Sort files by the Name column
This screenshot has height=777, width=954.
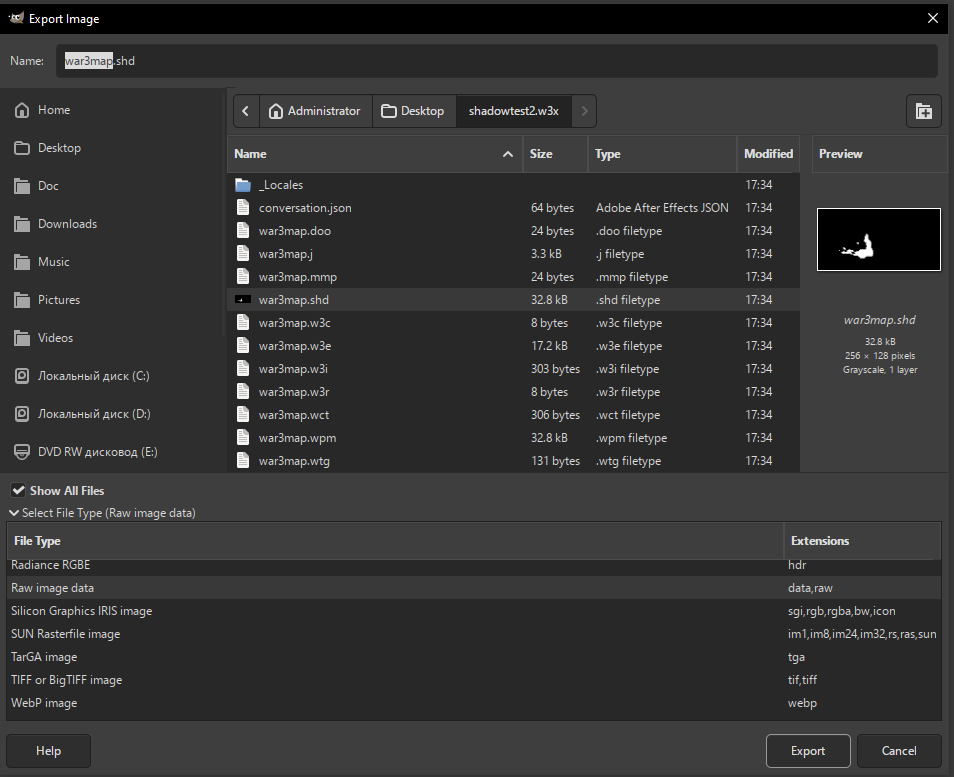(x=374, y=154)
